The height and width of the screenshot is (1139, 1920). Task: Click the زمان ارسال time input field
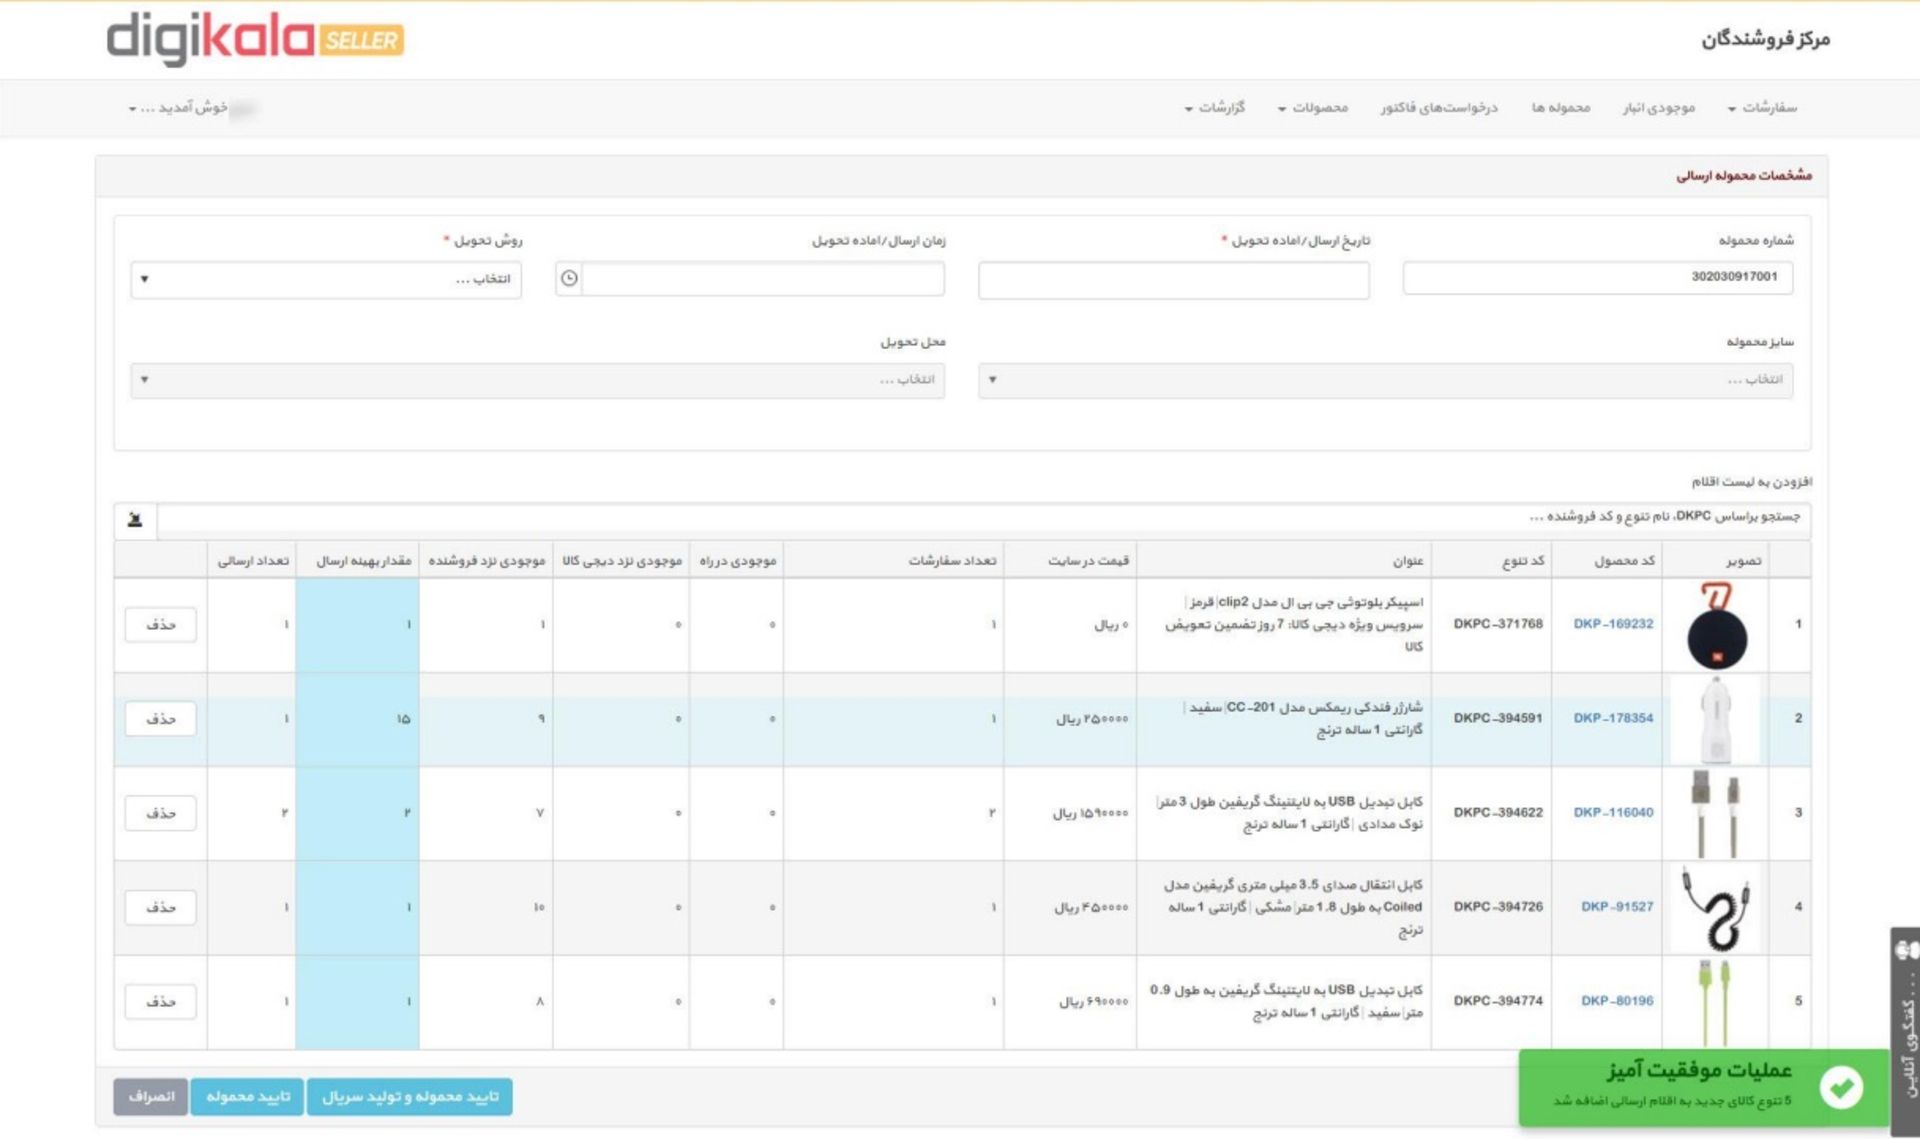[x=763, y=278]
